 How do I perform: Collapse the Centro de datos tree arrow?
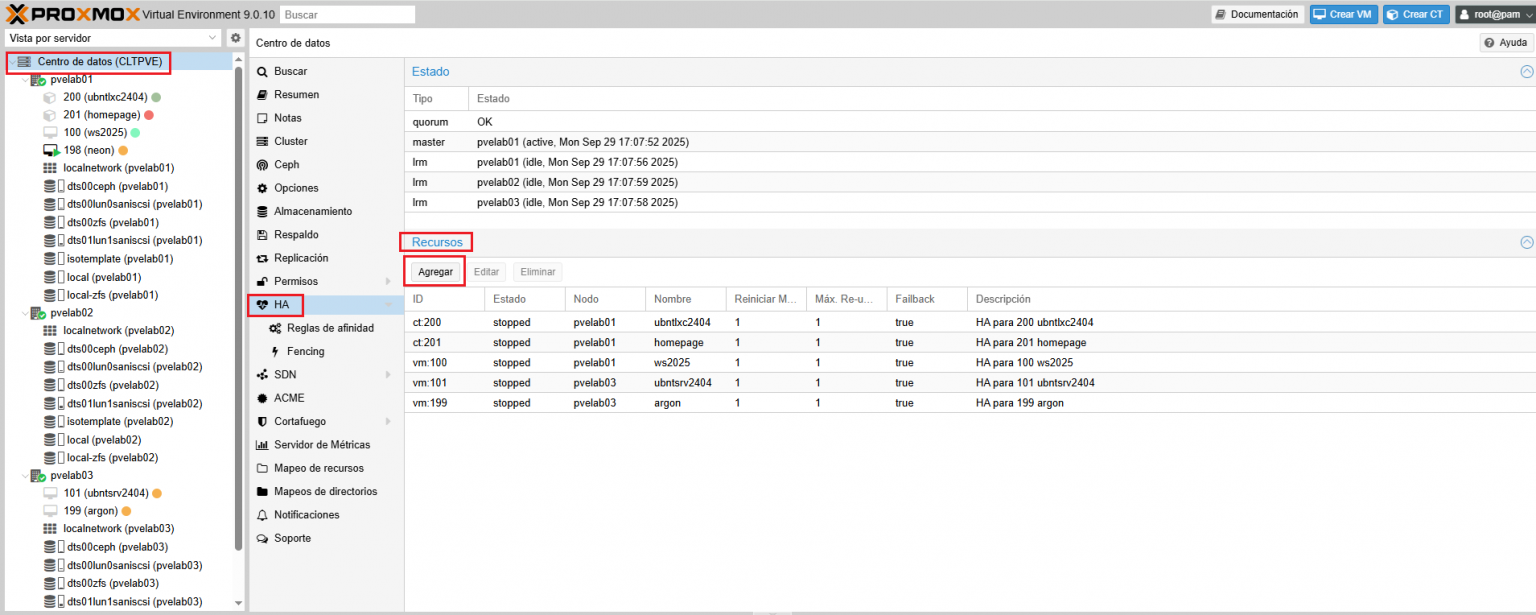click(11, 62)
